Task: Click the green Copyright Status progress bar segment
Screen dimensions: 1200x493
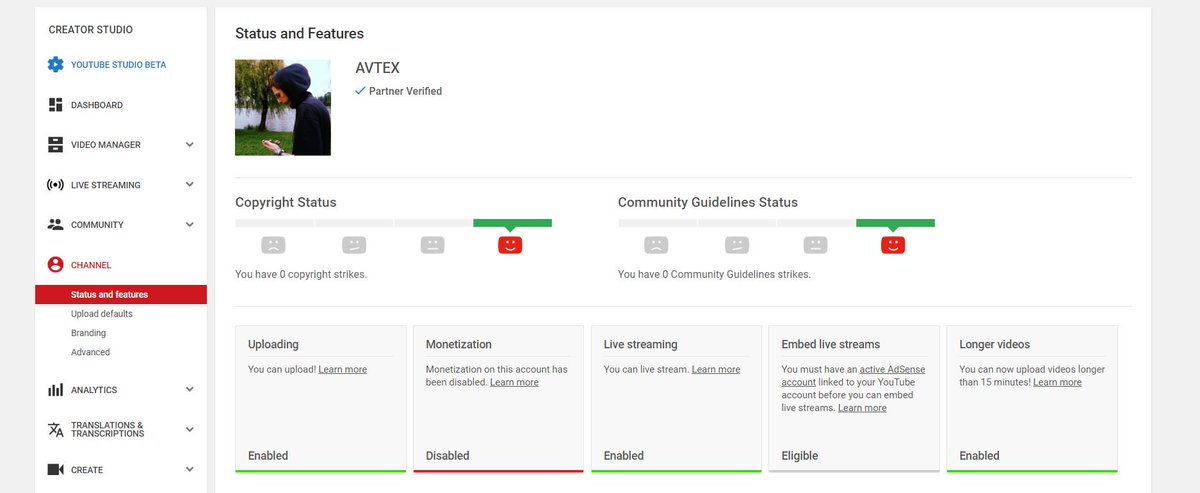Action: (x=512, y=223)
